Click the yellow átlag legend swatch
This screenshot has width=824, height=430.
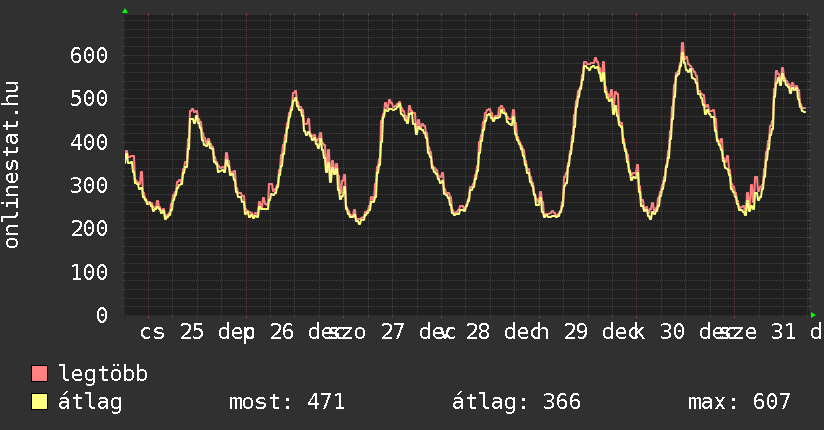[40, 402]
